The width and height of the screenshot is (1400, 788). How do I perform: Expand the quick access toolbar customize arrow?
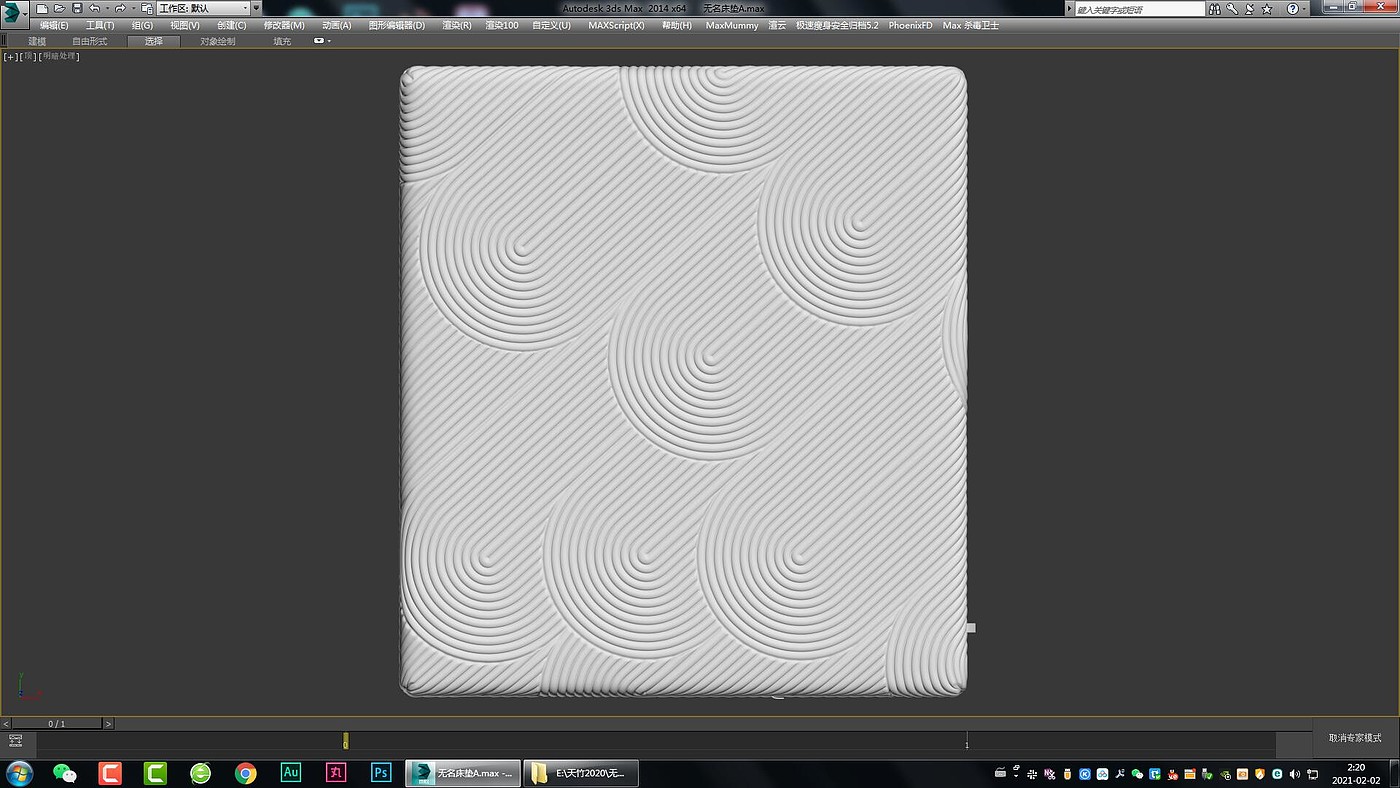256,8
